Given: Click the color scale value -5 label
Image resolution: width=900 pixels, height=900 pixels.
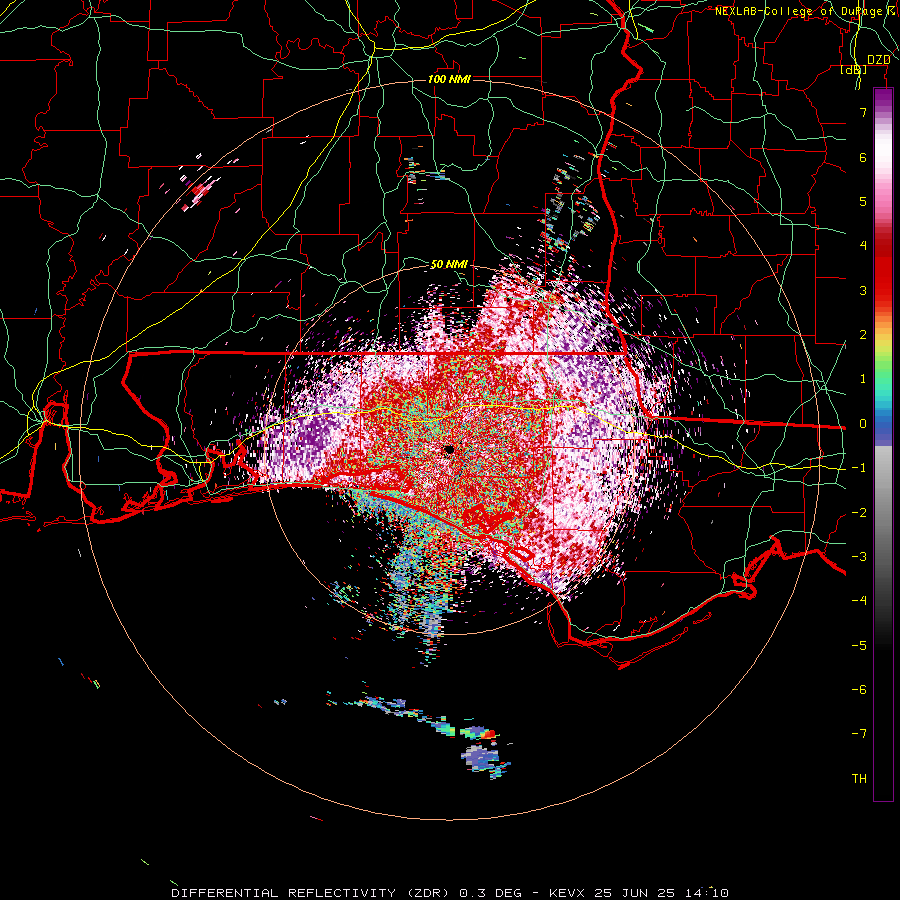Looking at the screenshot, I should pos(859,646).
